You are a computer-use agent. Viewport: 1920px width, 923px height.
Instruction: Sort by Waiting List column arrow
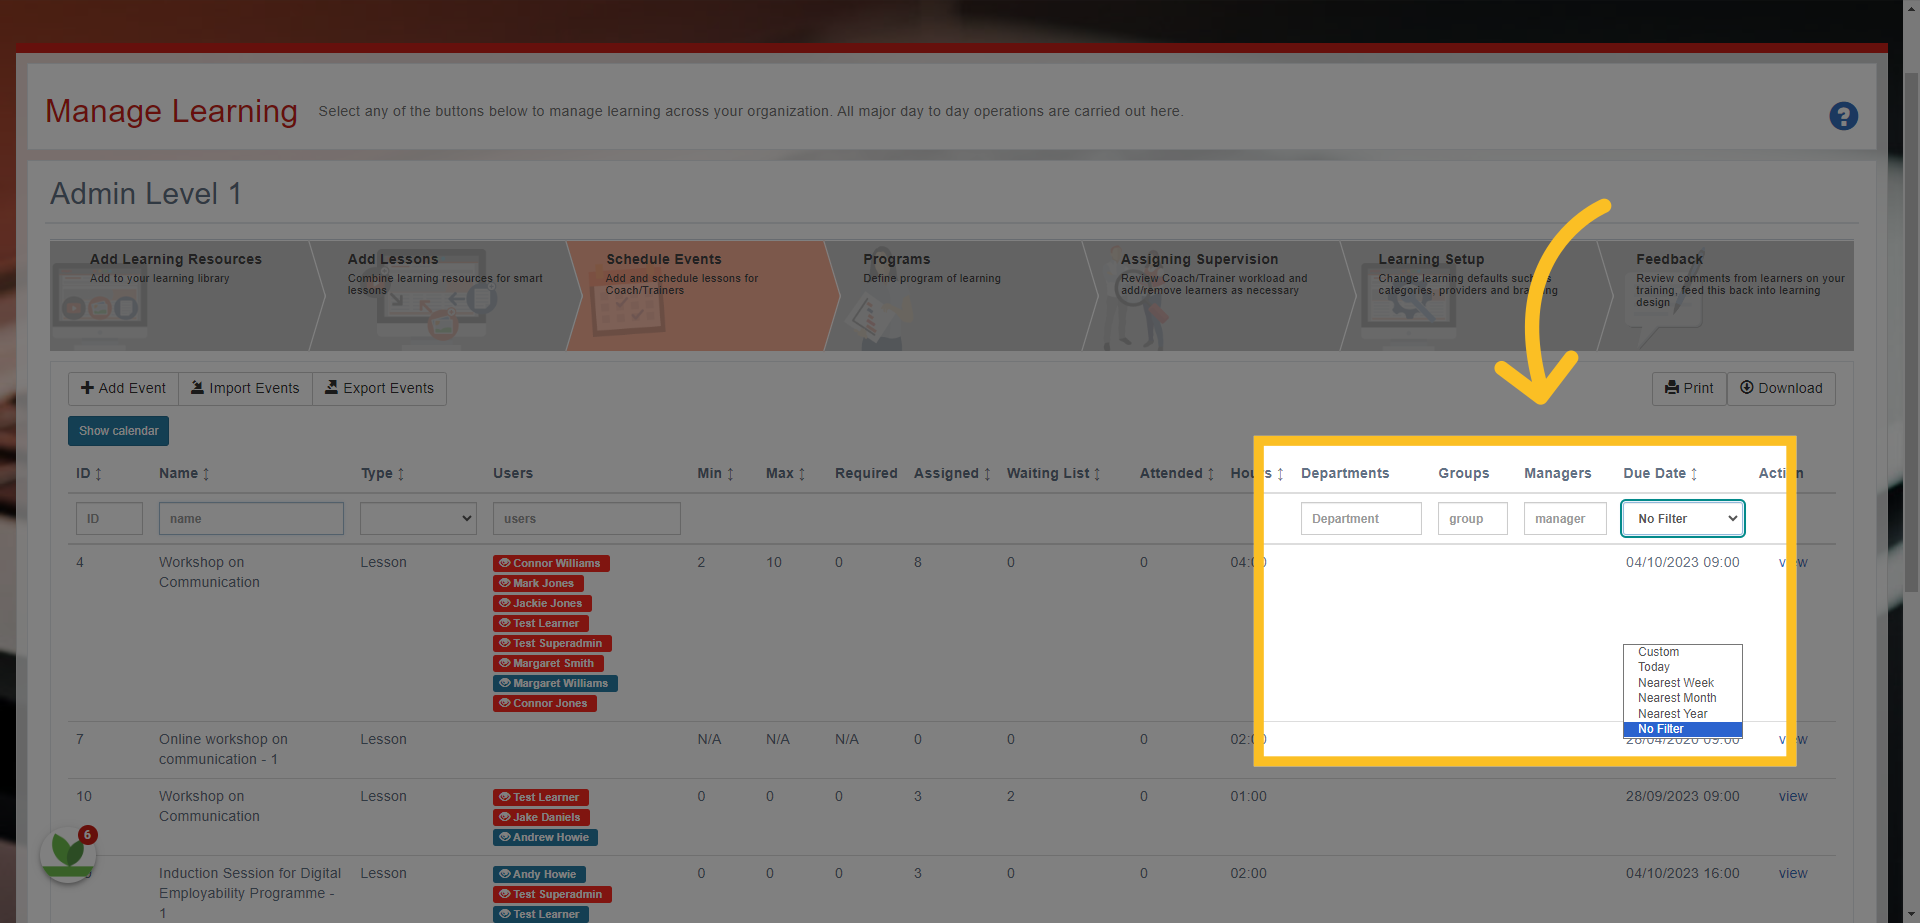(x=1097, y=474)
